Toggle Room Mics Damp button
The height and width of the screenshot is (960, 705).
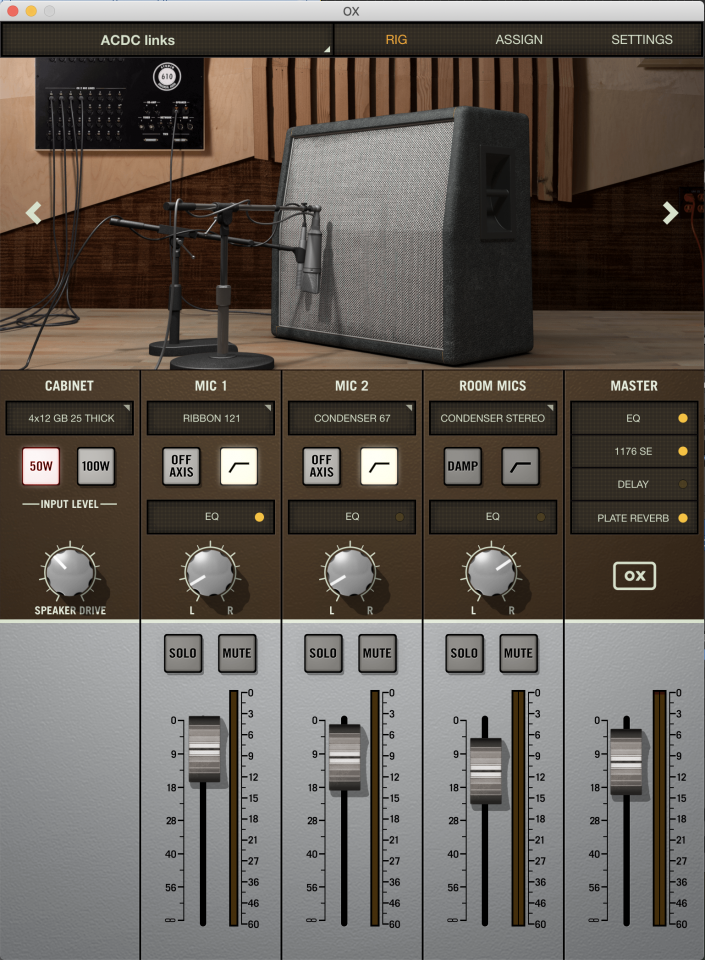tap(463, 467)
